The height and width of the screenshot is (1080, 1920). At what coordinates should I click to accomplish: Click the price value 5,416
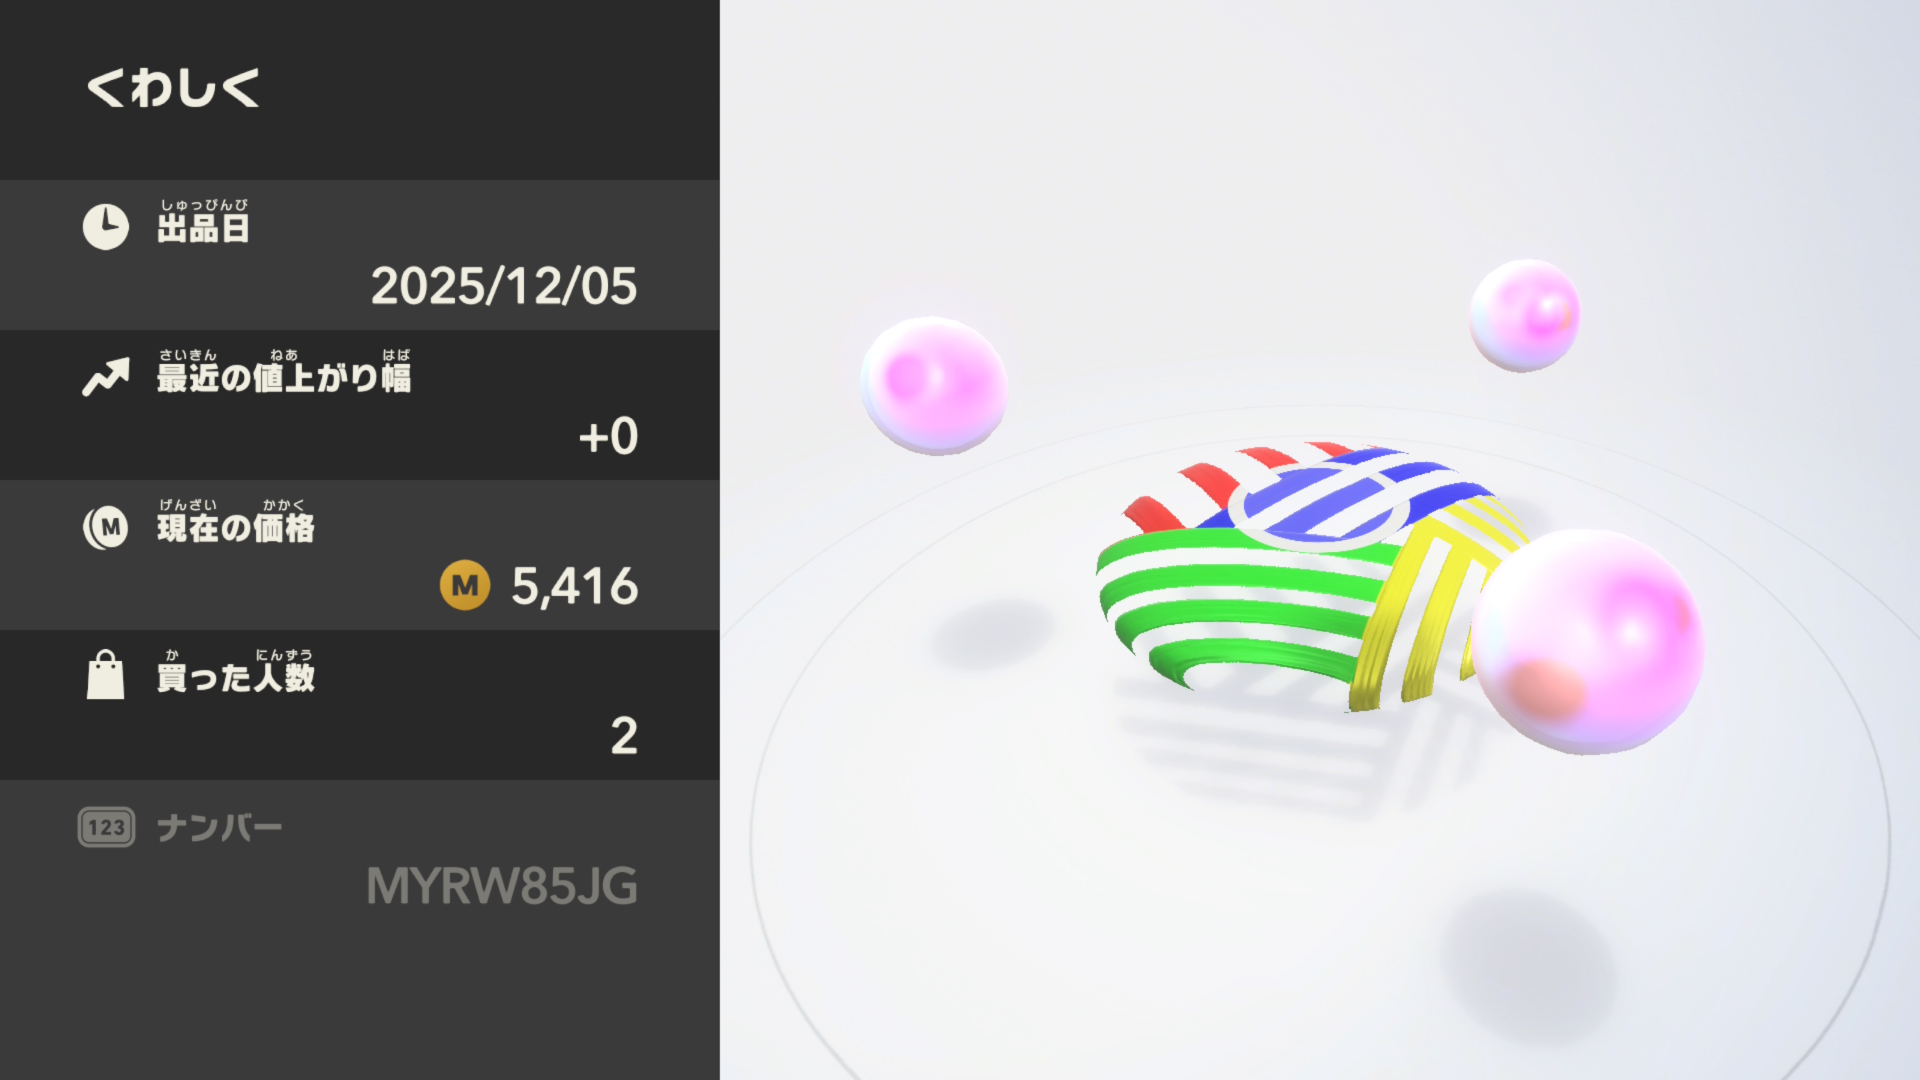575,586
